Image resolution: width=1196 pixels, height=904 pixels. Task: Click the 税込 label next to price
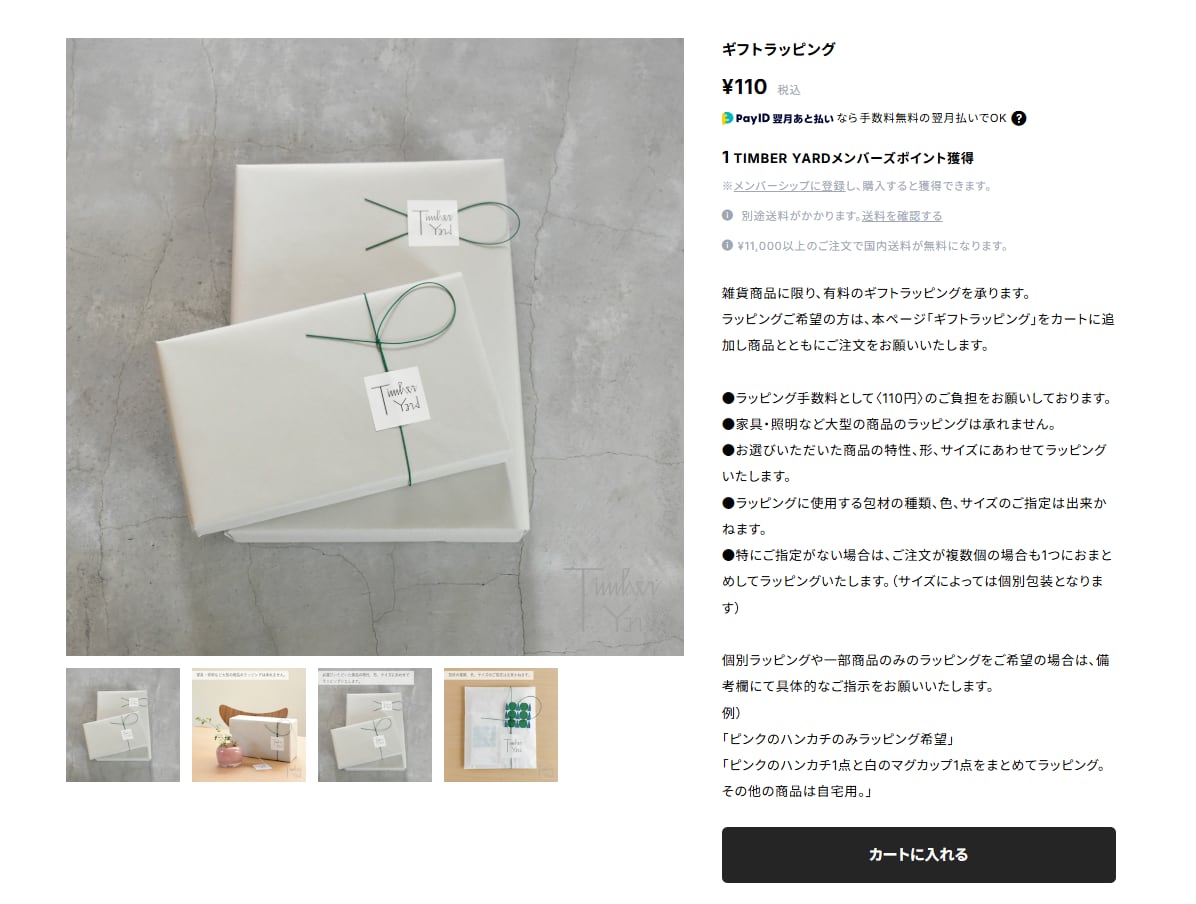(789, 90)
